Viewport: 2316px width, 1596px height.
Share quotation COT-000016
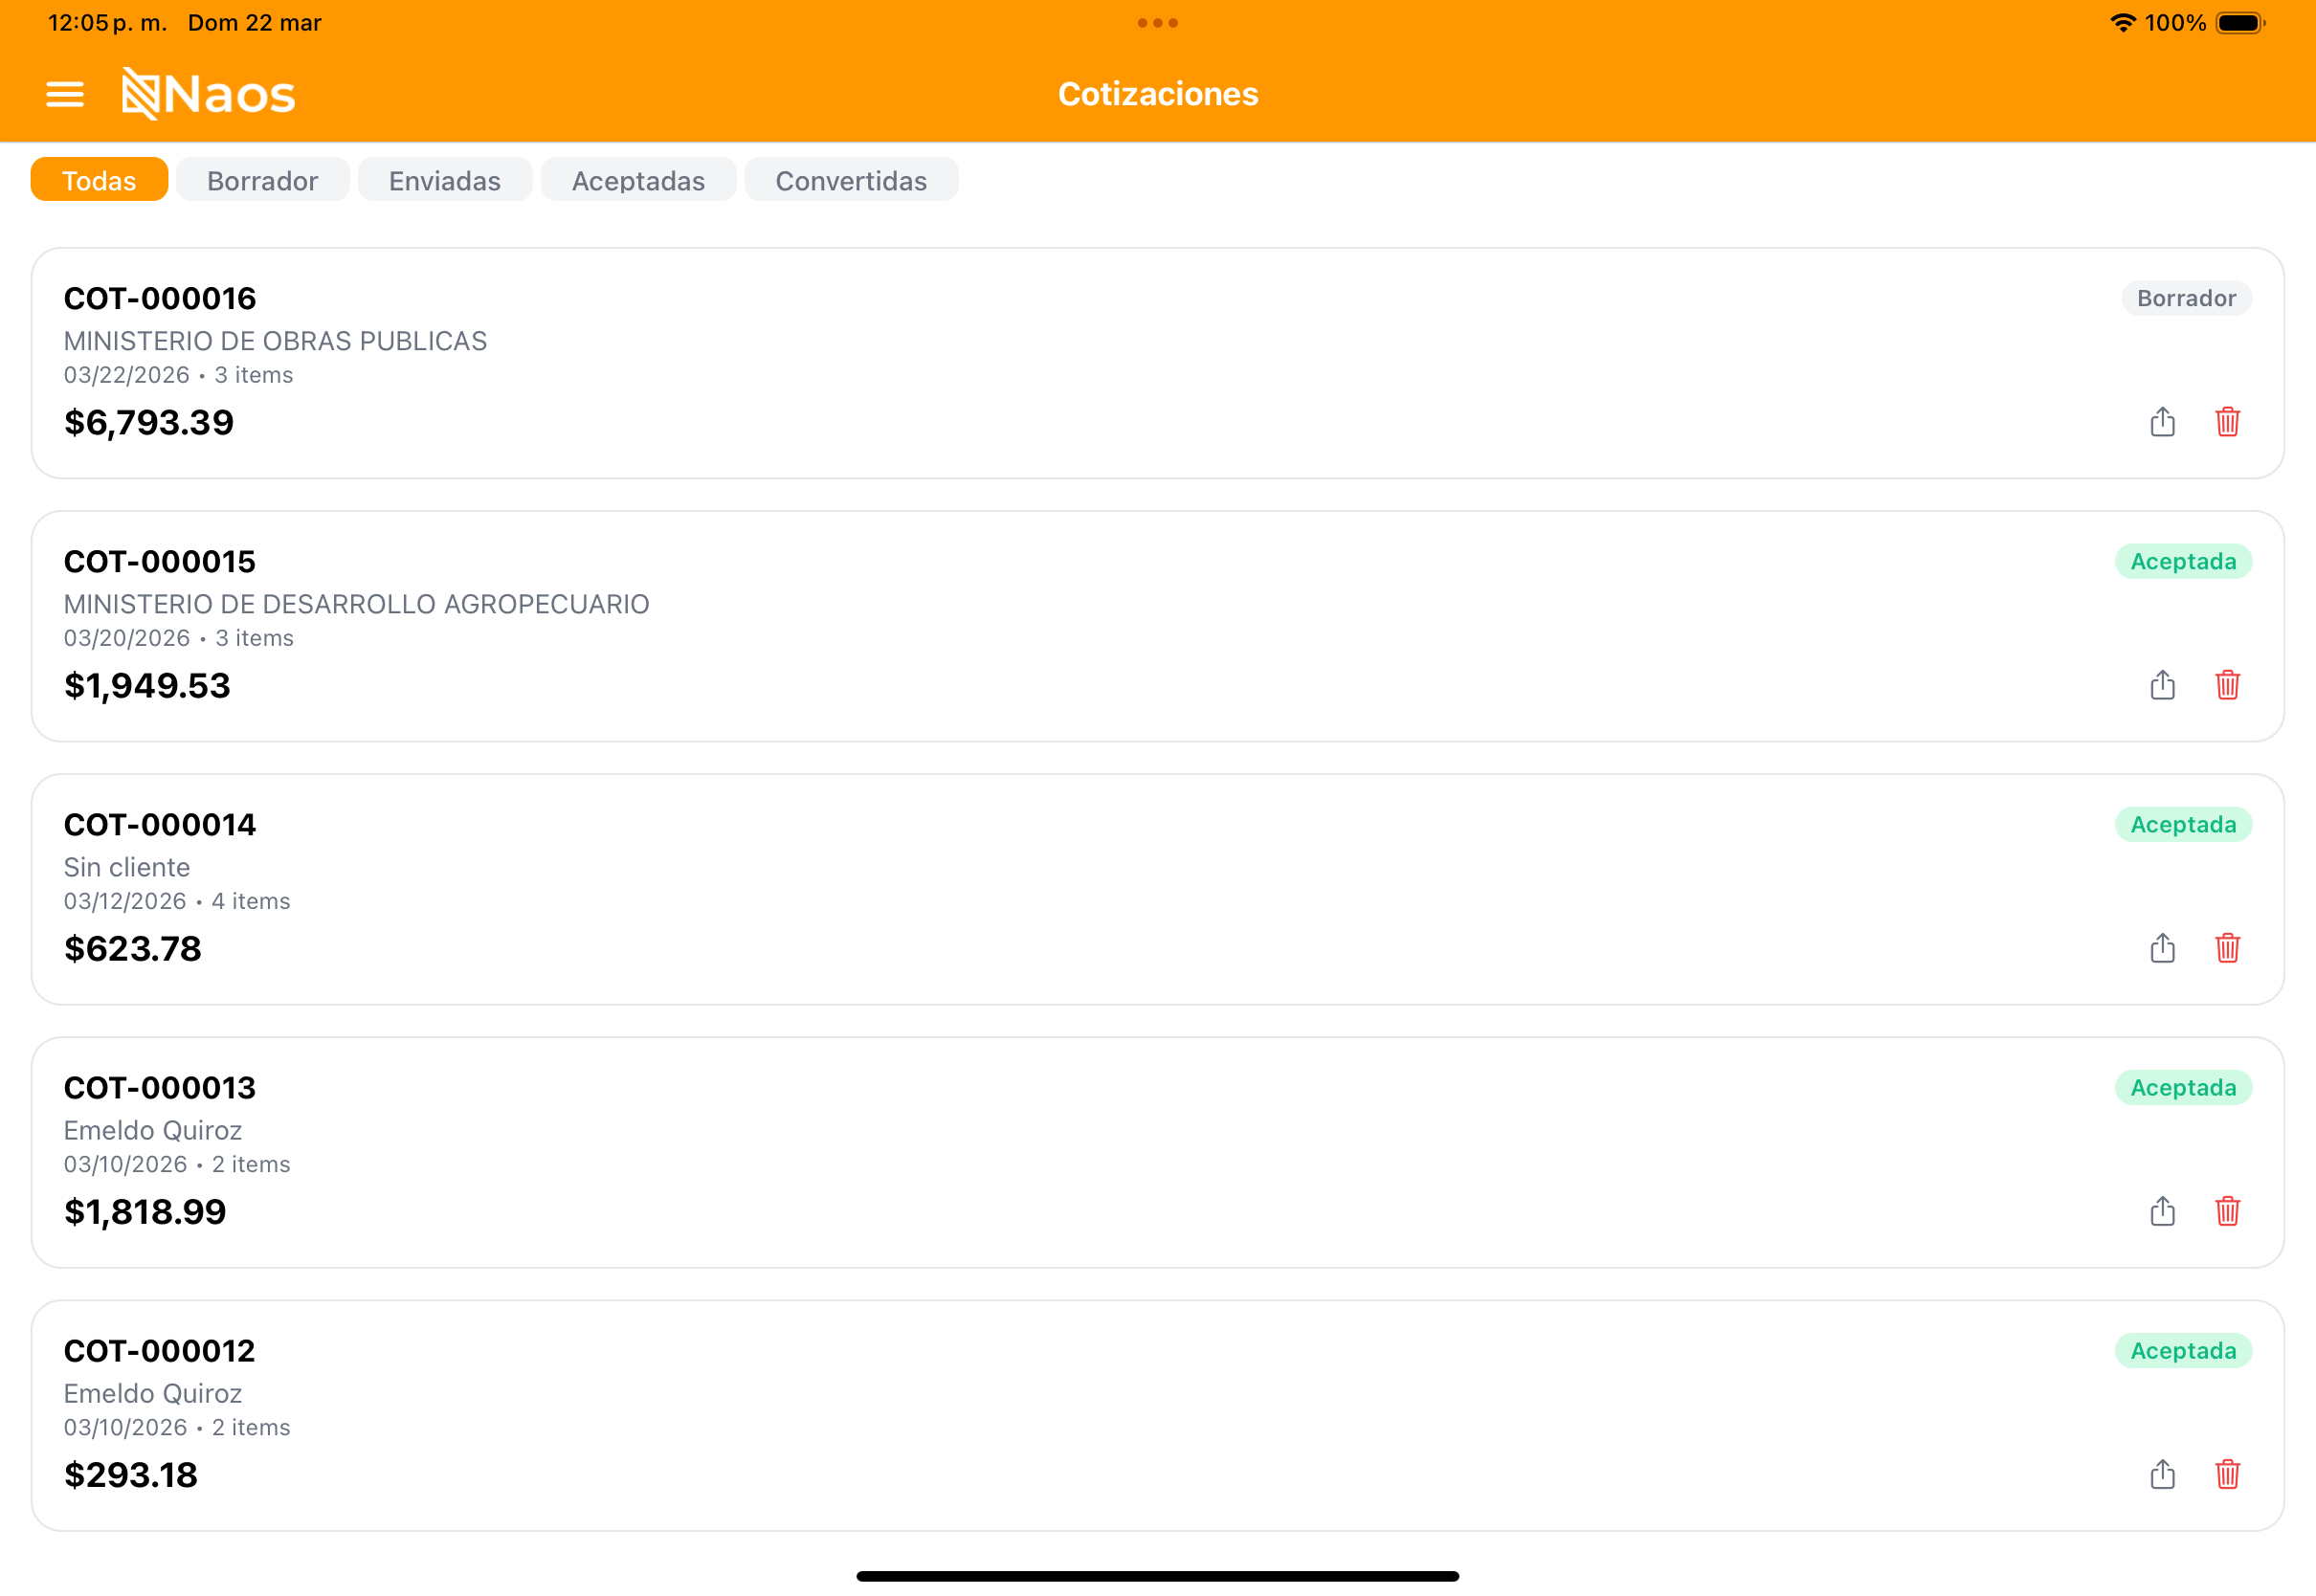(2162, 422)
